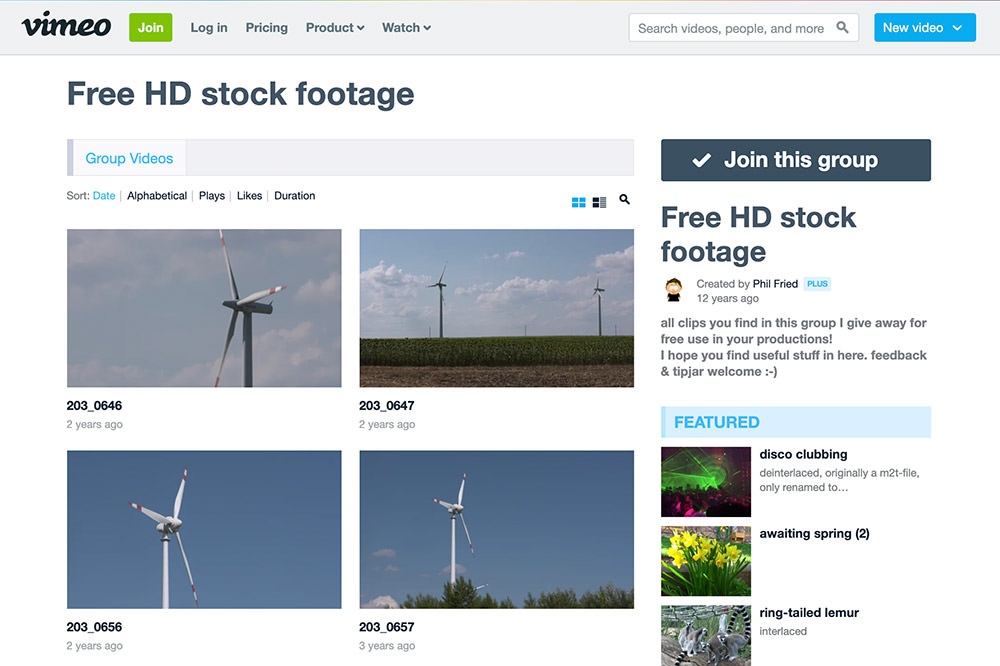
Task: Open the 203_0647 wind turbine thumbnail
Action: (x=496, y=308)
